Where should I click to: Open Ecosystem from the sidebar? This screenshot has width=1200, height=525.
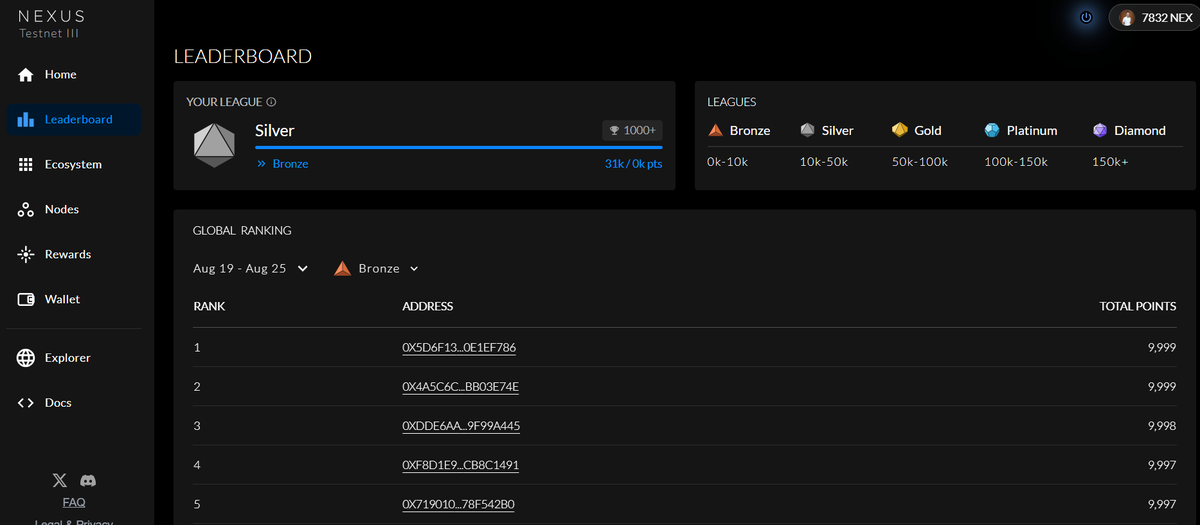point(73,165)
